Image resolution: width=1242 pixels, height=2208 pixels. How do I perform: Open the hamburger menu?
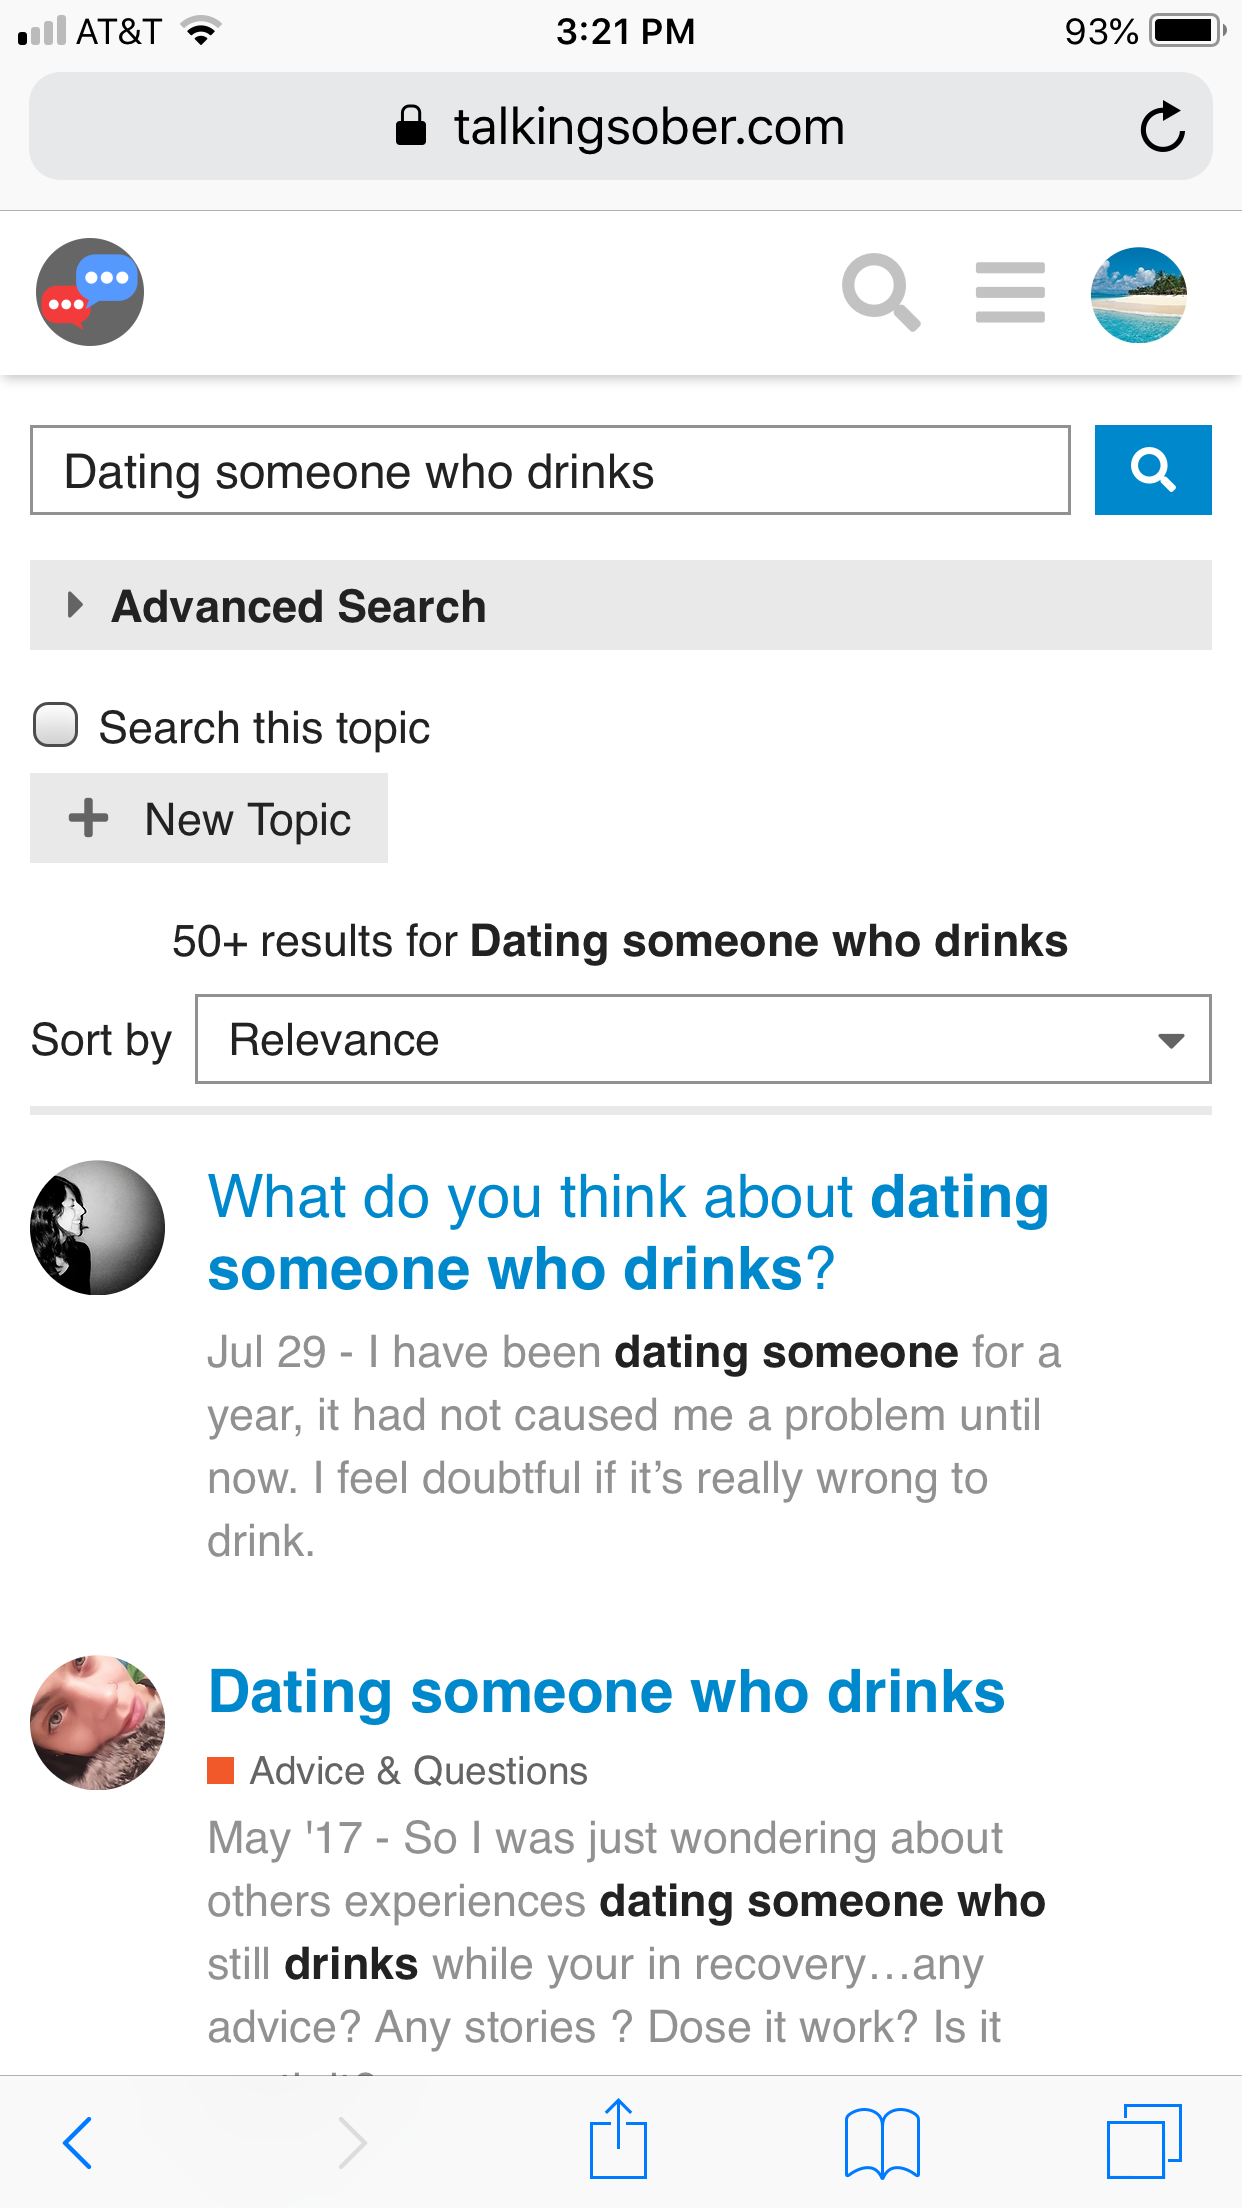pos(1010,292)
